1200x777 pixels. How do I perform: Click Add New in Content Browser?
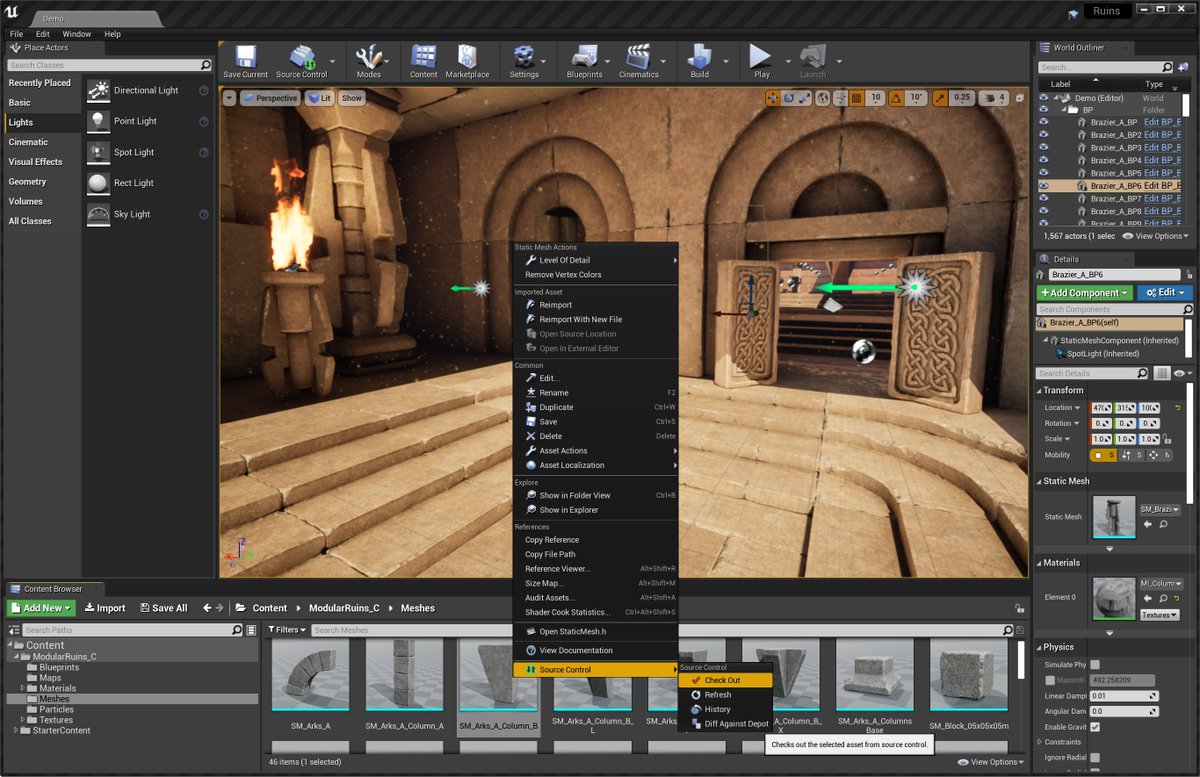[x=41, y=608]
